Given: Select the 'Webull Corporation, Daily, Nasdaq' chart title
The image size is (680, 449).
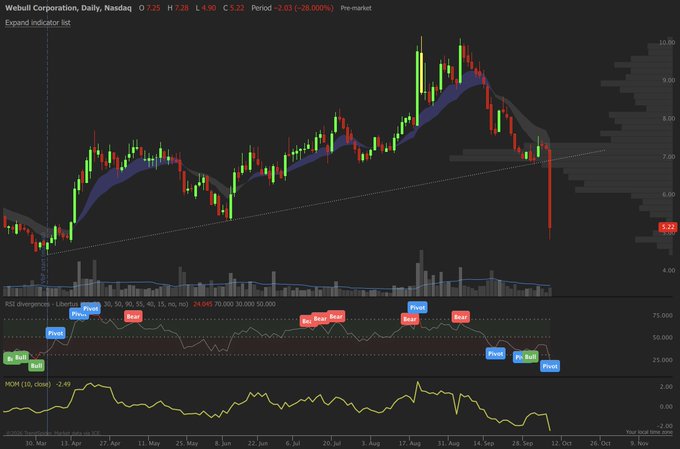Looking at the screenshot, I should click(68, 8).
